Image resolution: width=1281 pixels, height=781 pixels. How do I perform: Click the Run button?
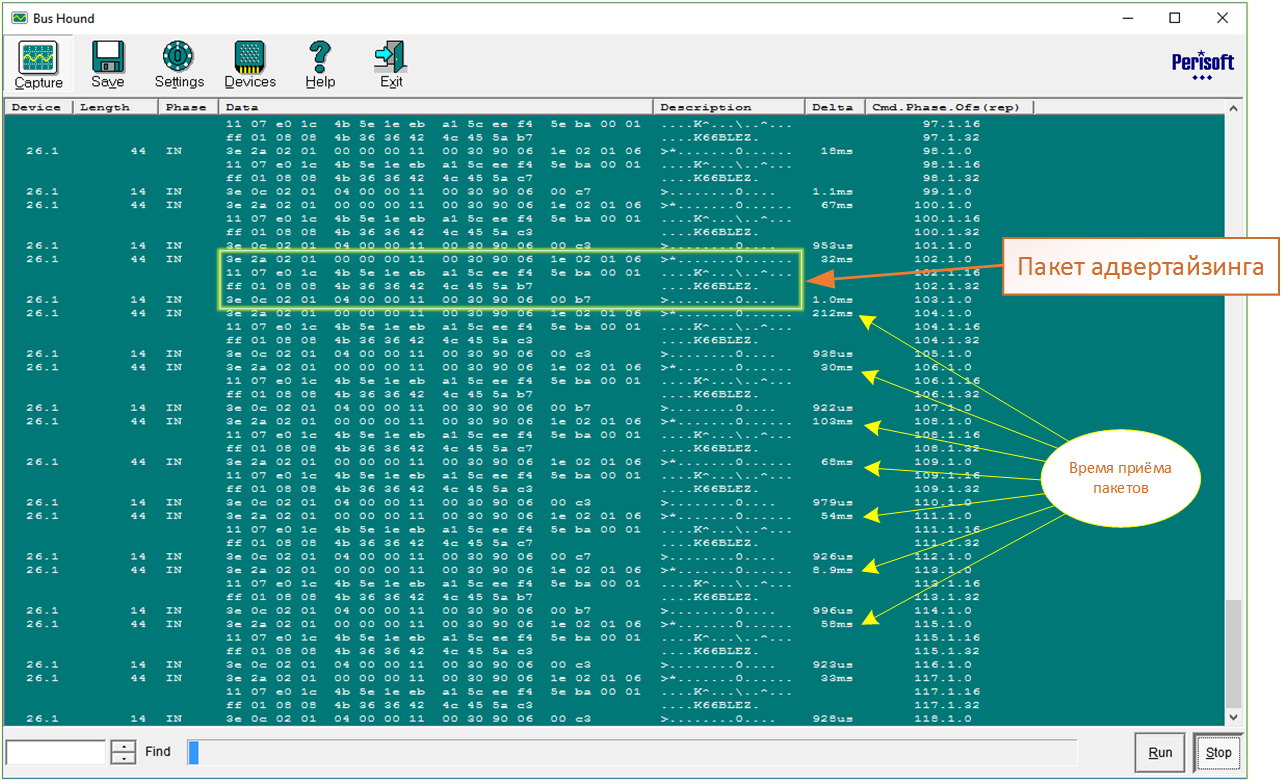pyautogui.click(x=1160, y=752)
